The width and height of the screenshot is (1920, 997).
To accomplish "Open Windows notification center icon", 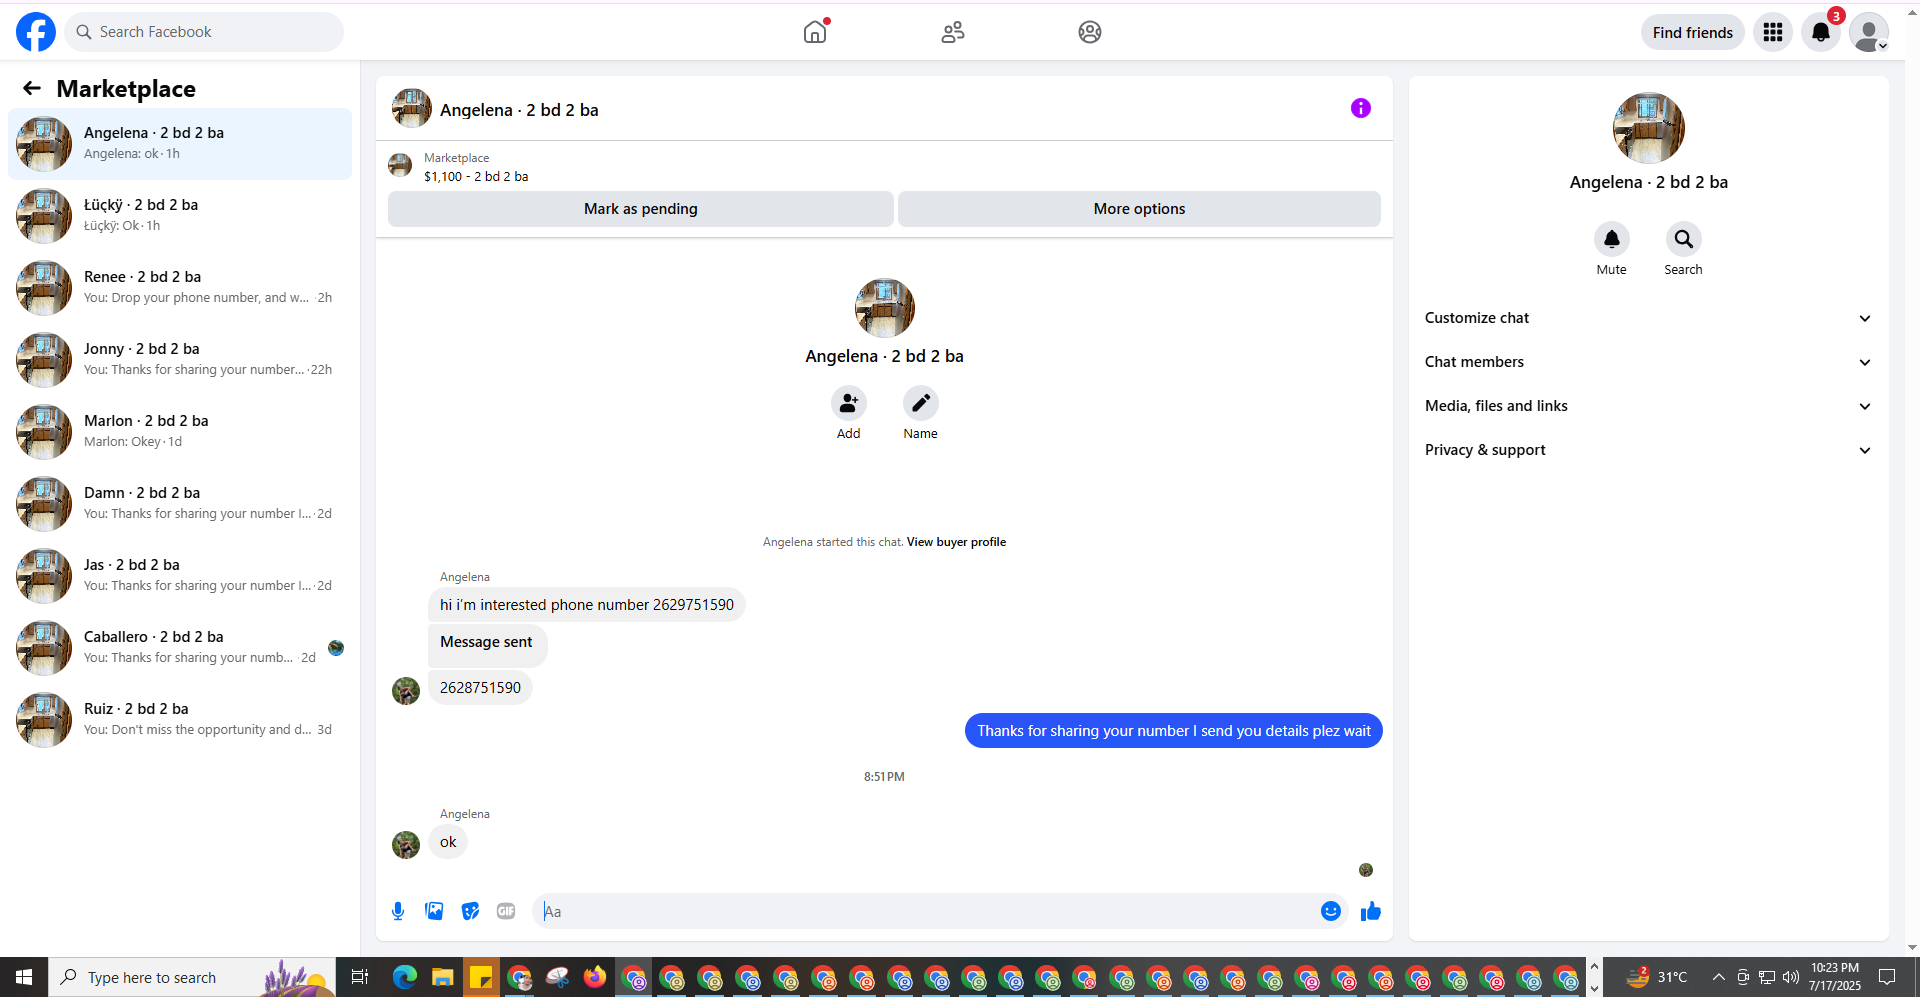I will (x=1887, y=977).
